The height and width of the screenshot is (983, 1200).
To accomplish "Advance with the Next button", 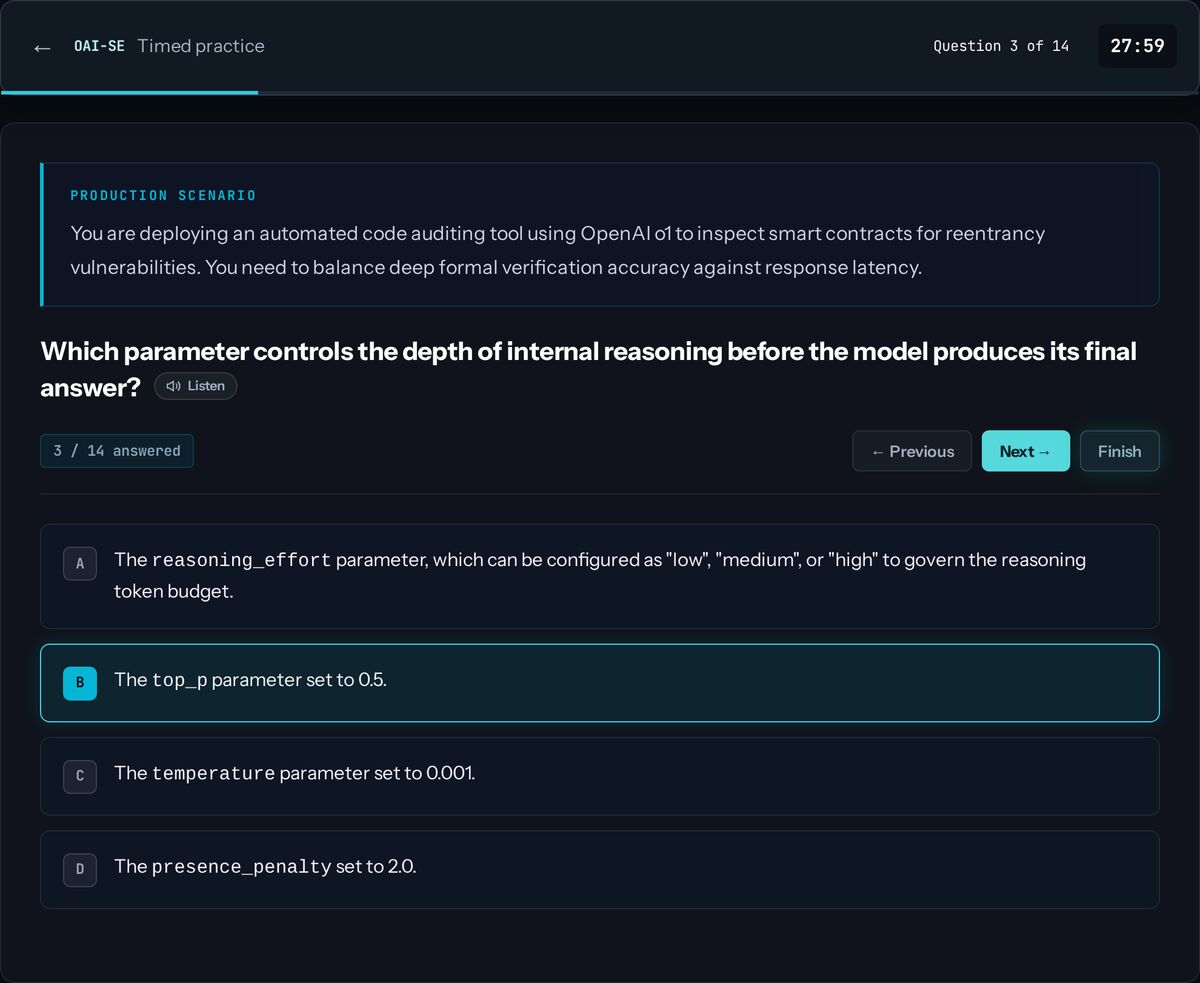I will tap(1025, 451).
